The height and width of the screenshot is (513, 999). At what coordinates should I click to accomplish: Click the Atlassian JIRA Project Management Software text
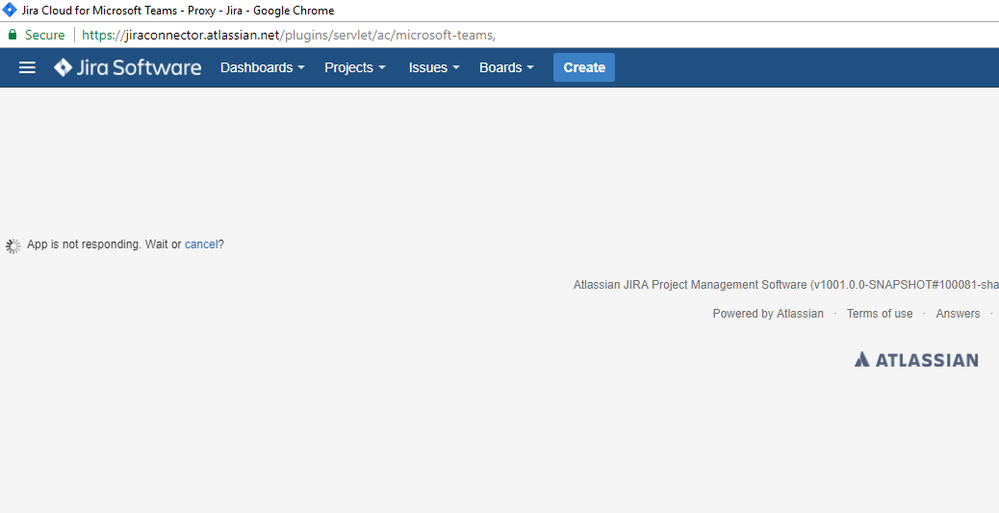[786, 285]
